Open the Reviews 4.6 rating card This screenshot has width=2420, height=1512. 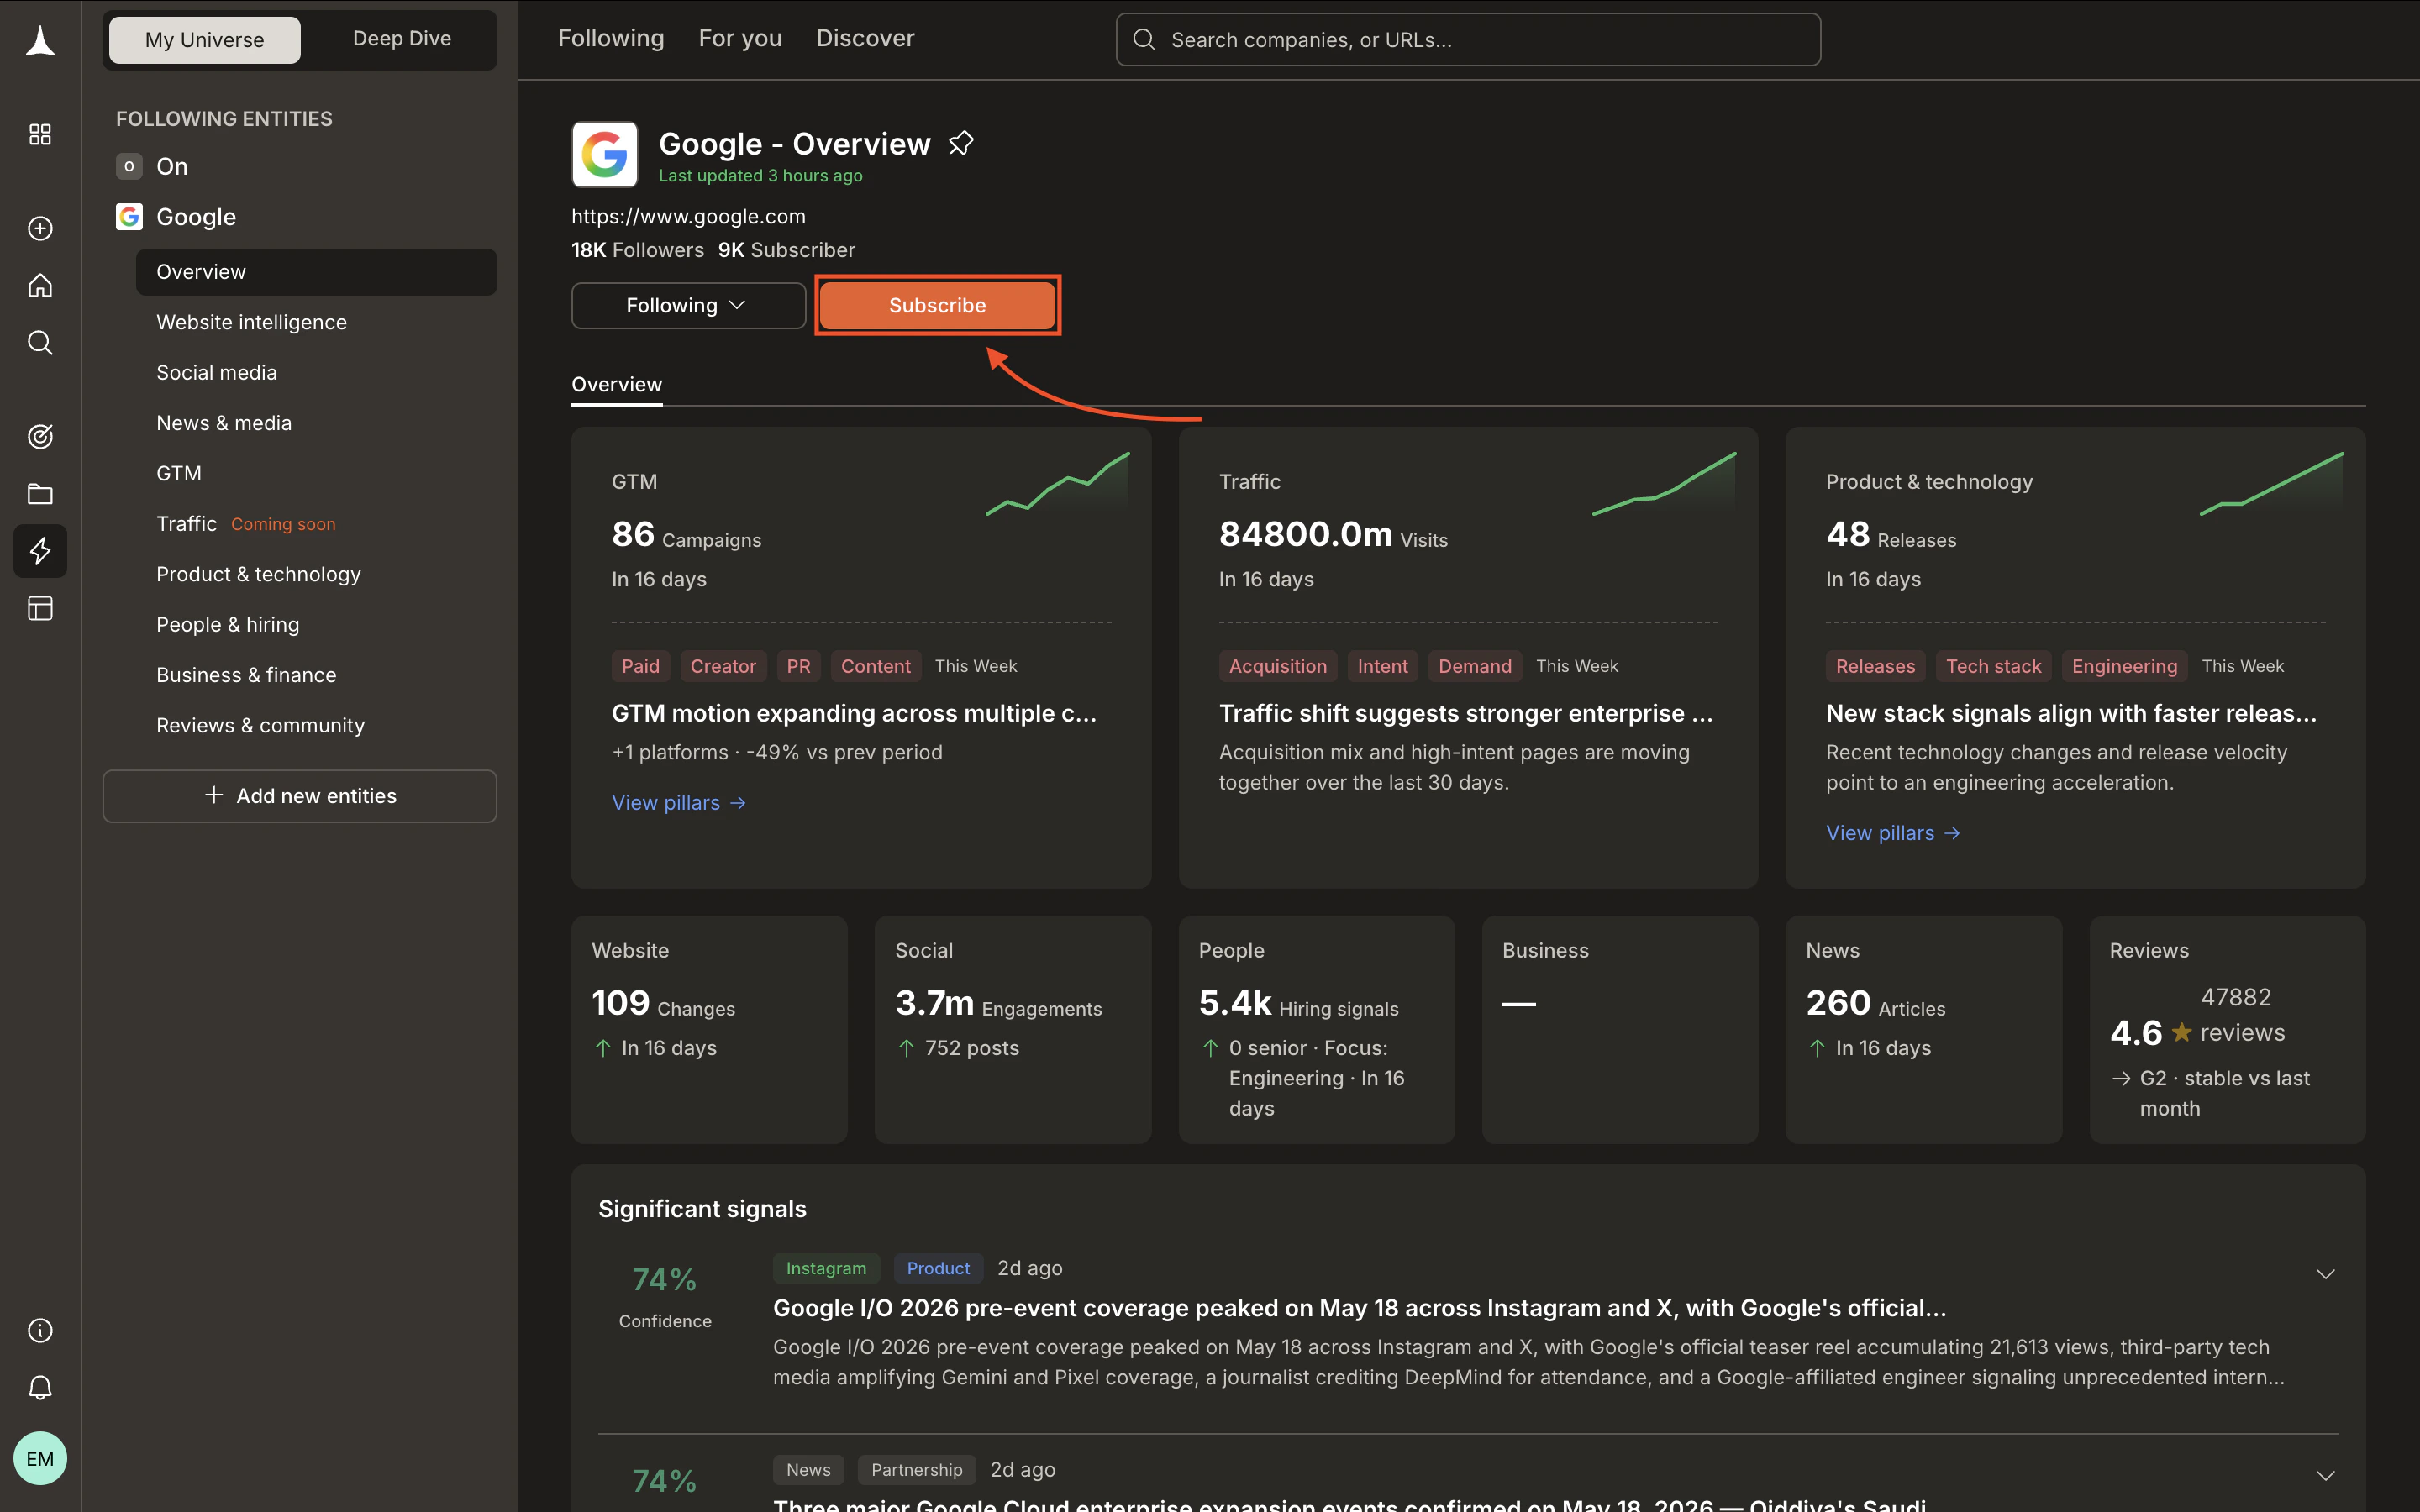(2227, 1030)
